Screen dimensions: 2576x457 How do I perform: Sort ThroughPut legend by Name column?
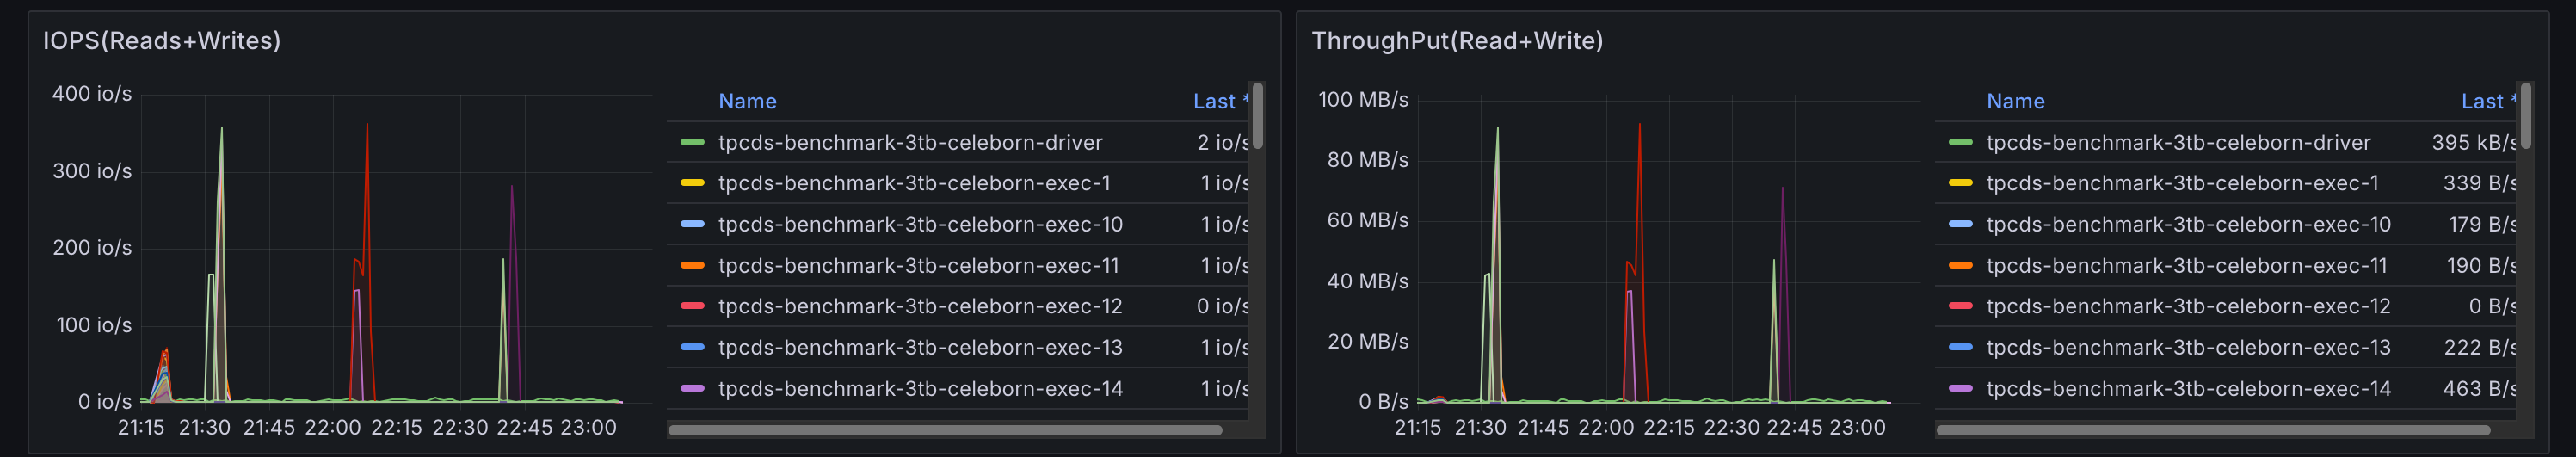click(x=2015, y=102)
